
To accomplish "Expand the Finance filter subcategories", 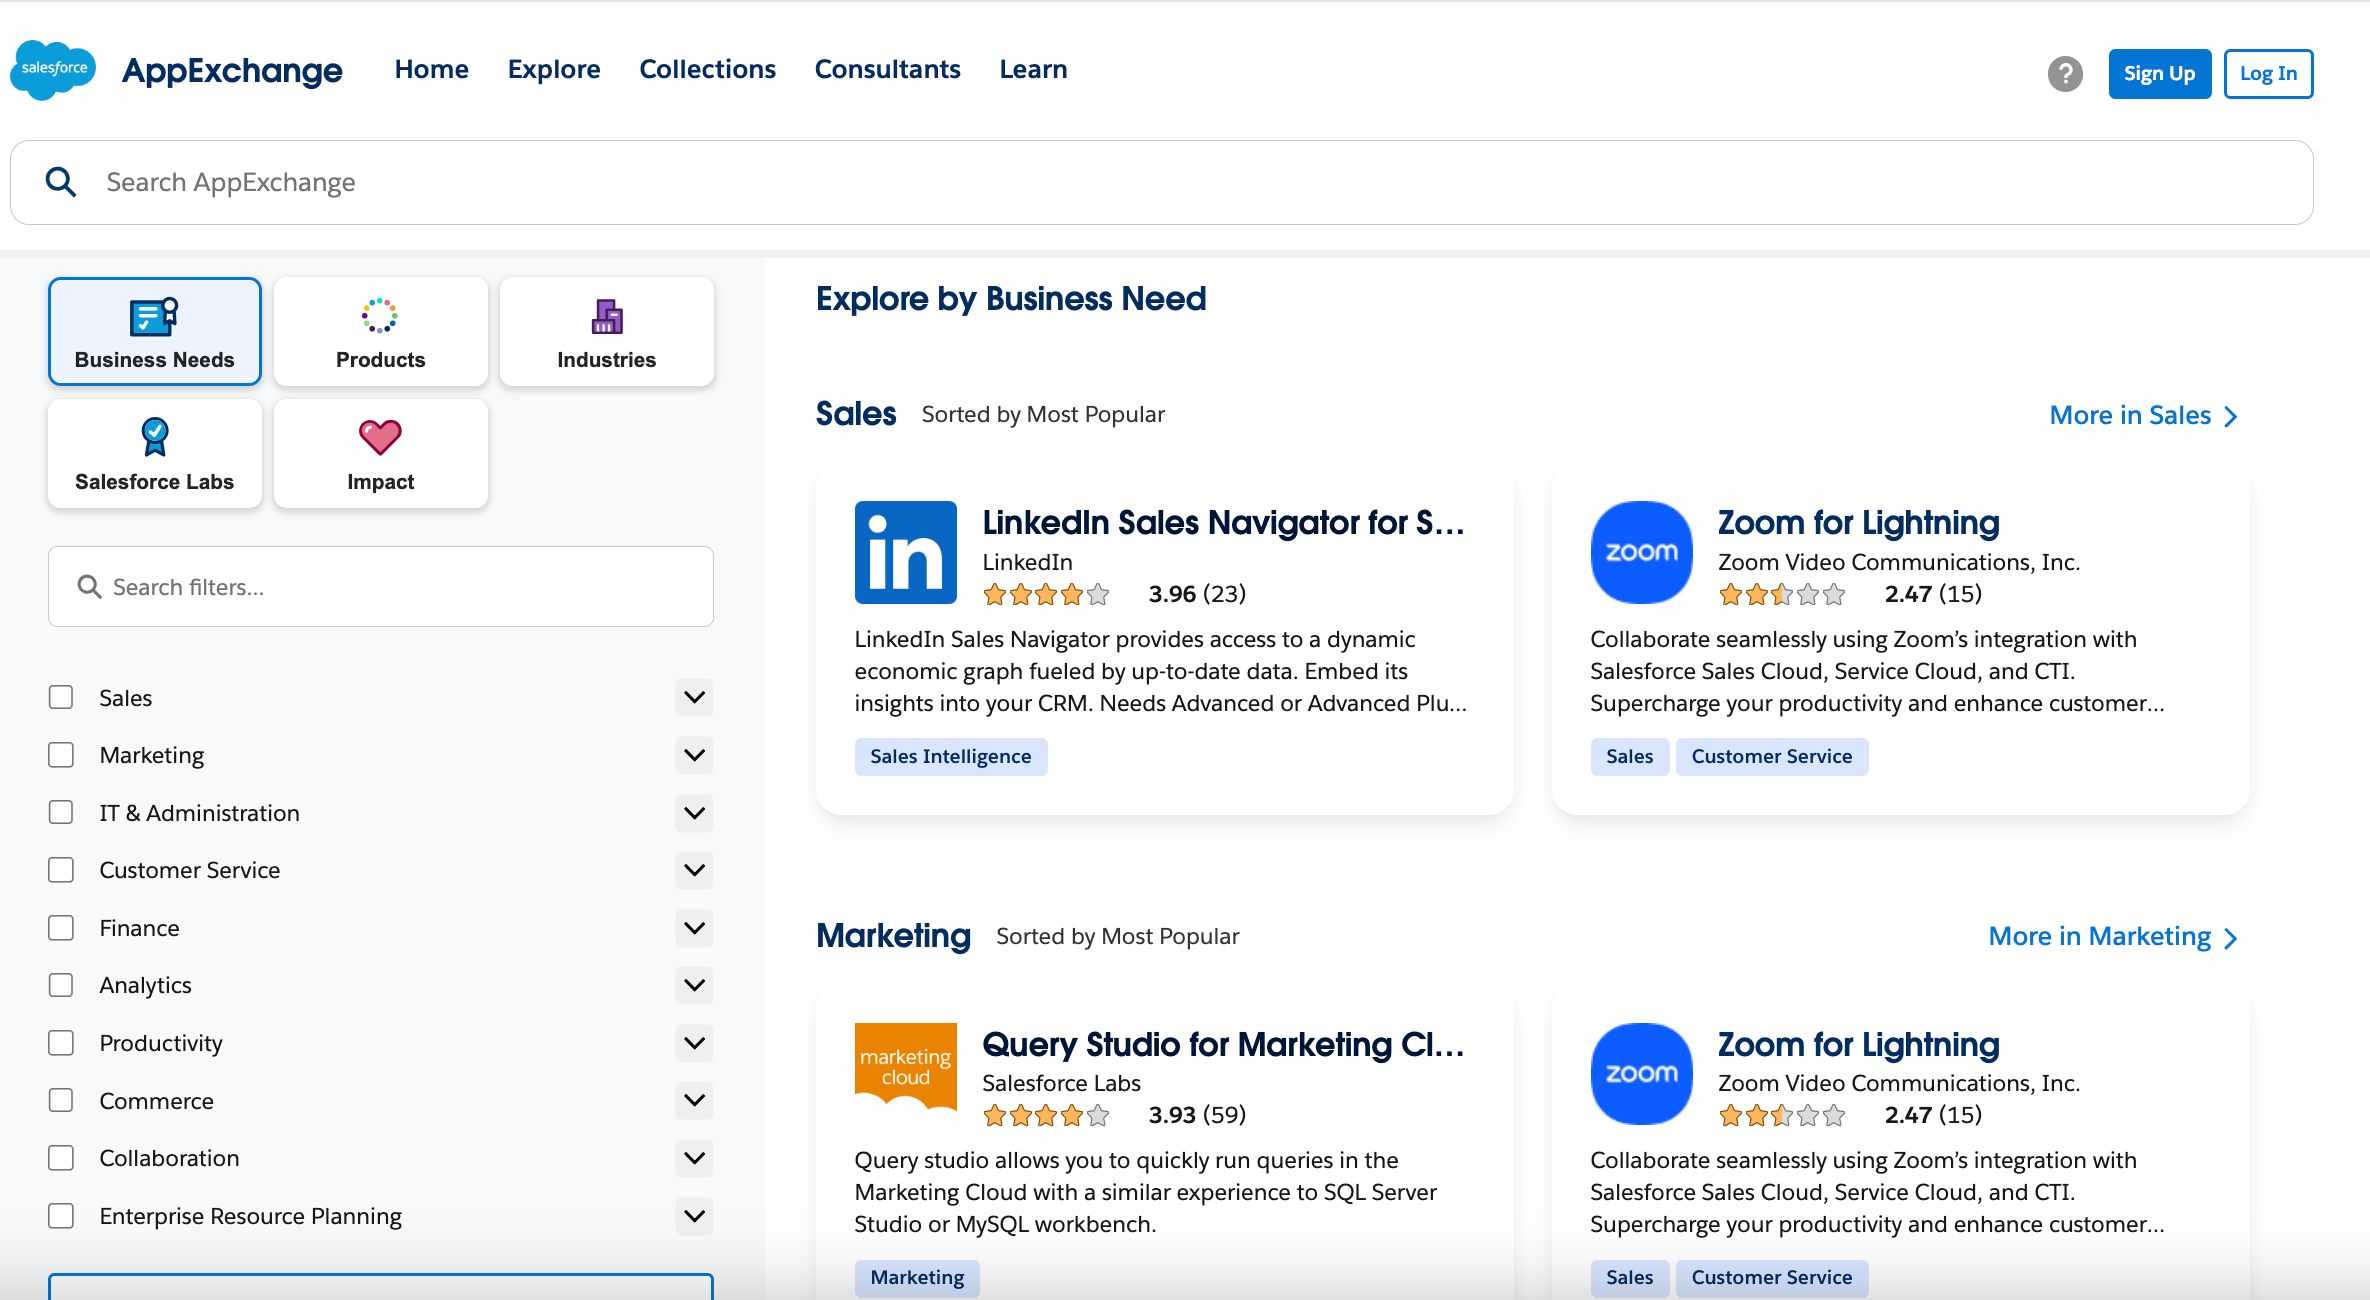I will tap(694, 928).
